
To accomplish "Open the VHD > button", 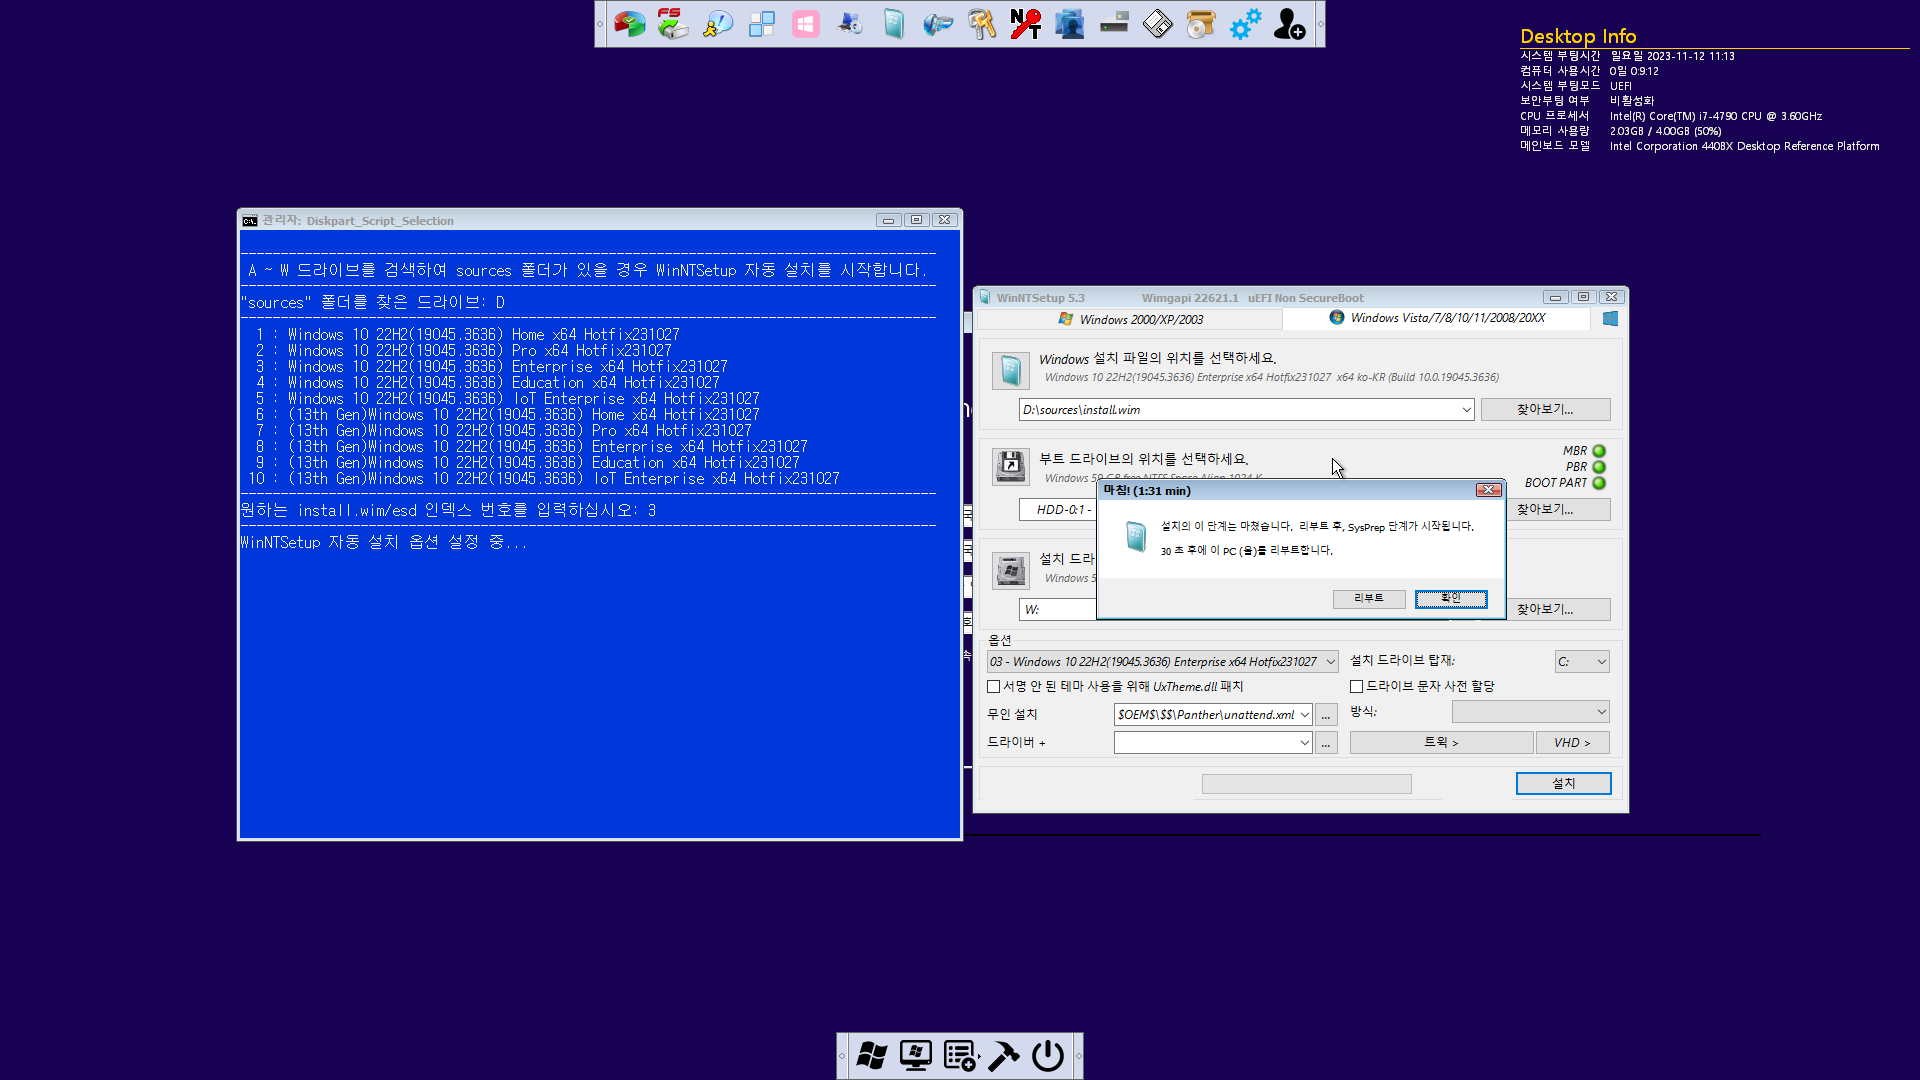I will point(1572,742).
